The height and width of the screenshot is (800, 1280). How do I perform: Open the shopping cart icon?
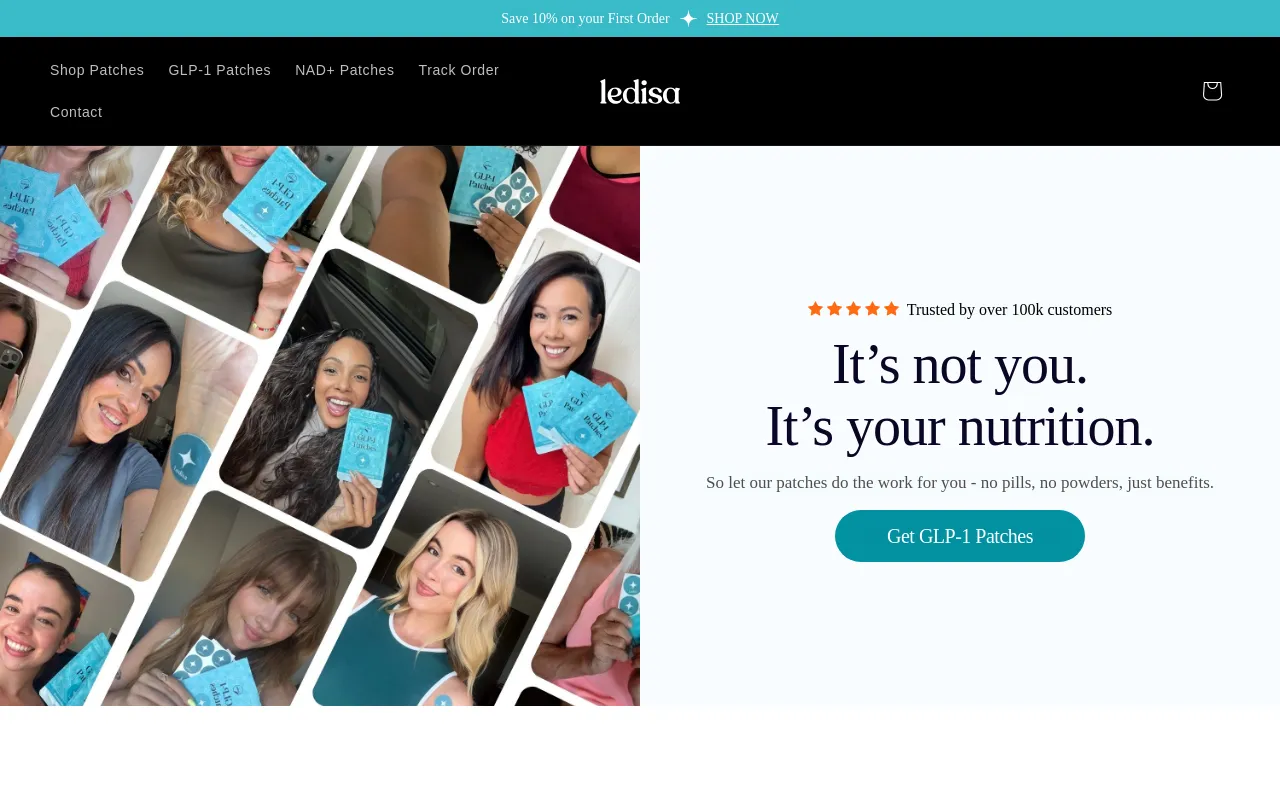1211,91
